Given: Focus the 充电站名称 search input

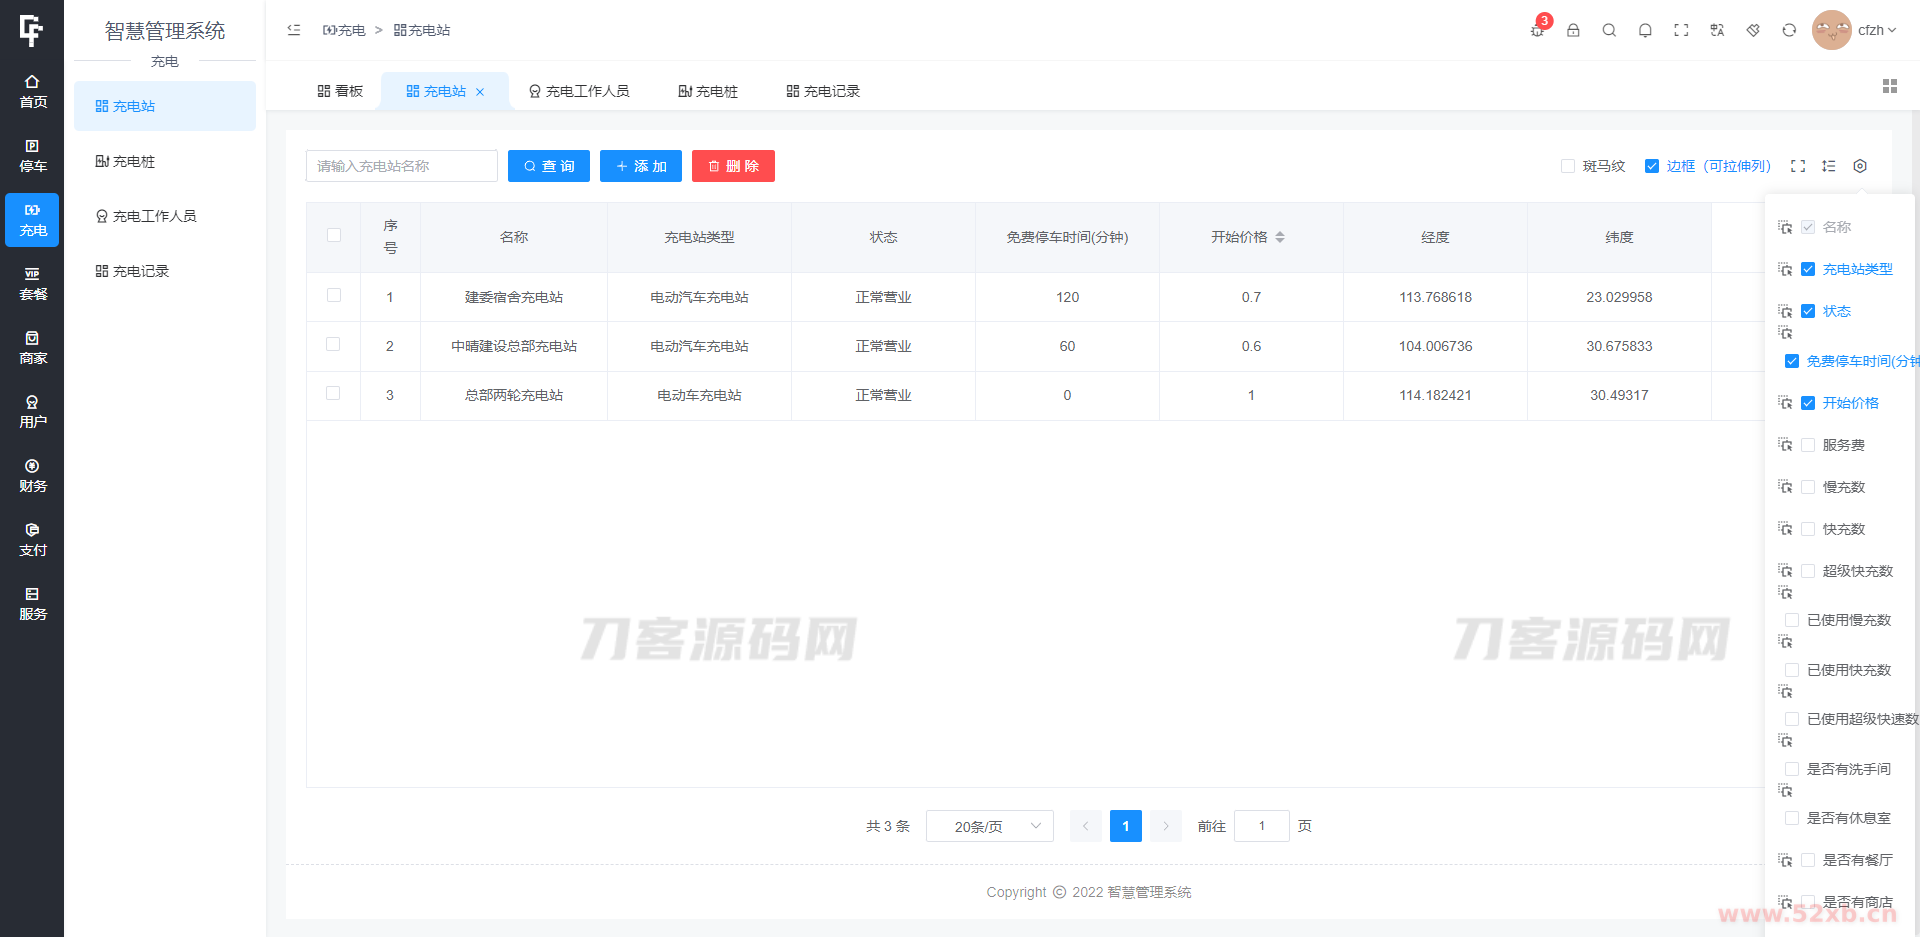Looking at the screenshot, I should coord(401,166).
